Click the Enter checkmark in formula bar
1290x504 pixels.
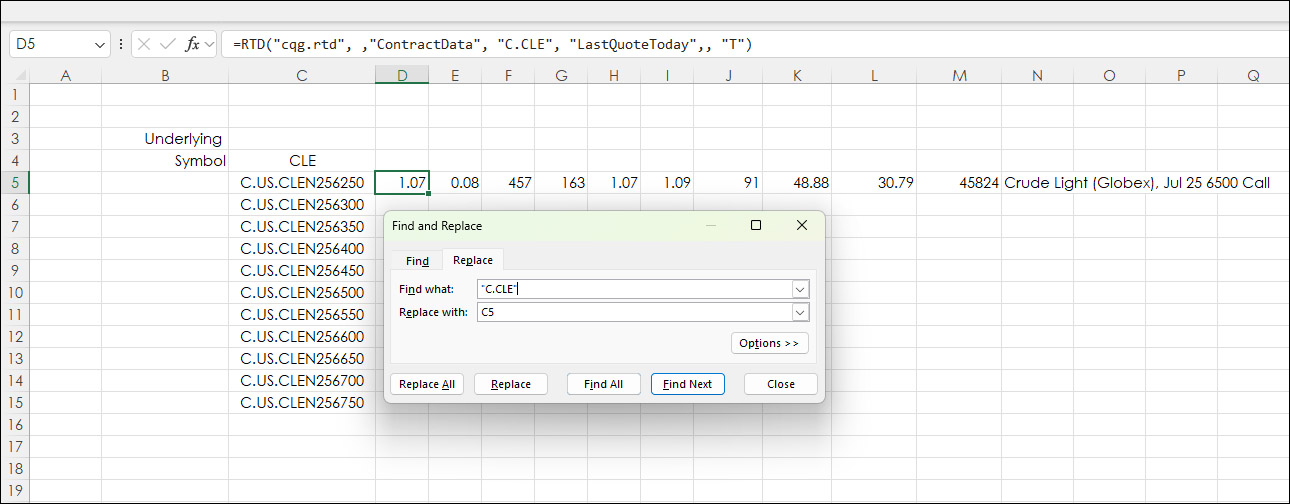tap(167, 44)
